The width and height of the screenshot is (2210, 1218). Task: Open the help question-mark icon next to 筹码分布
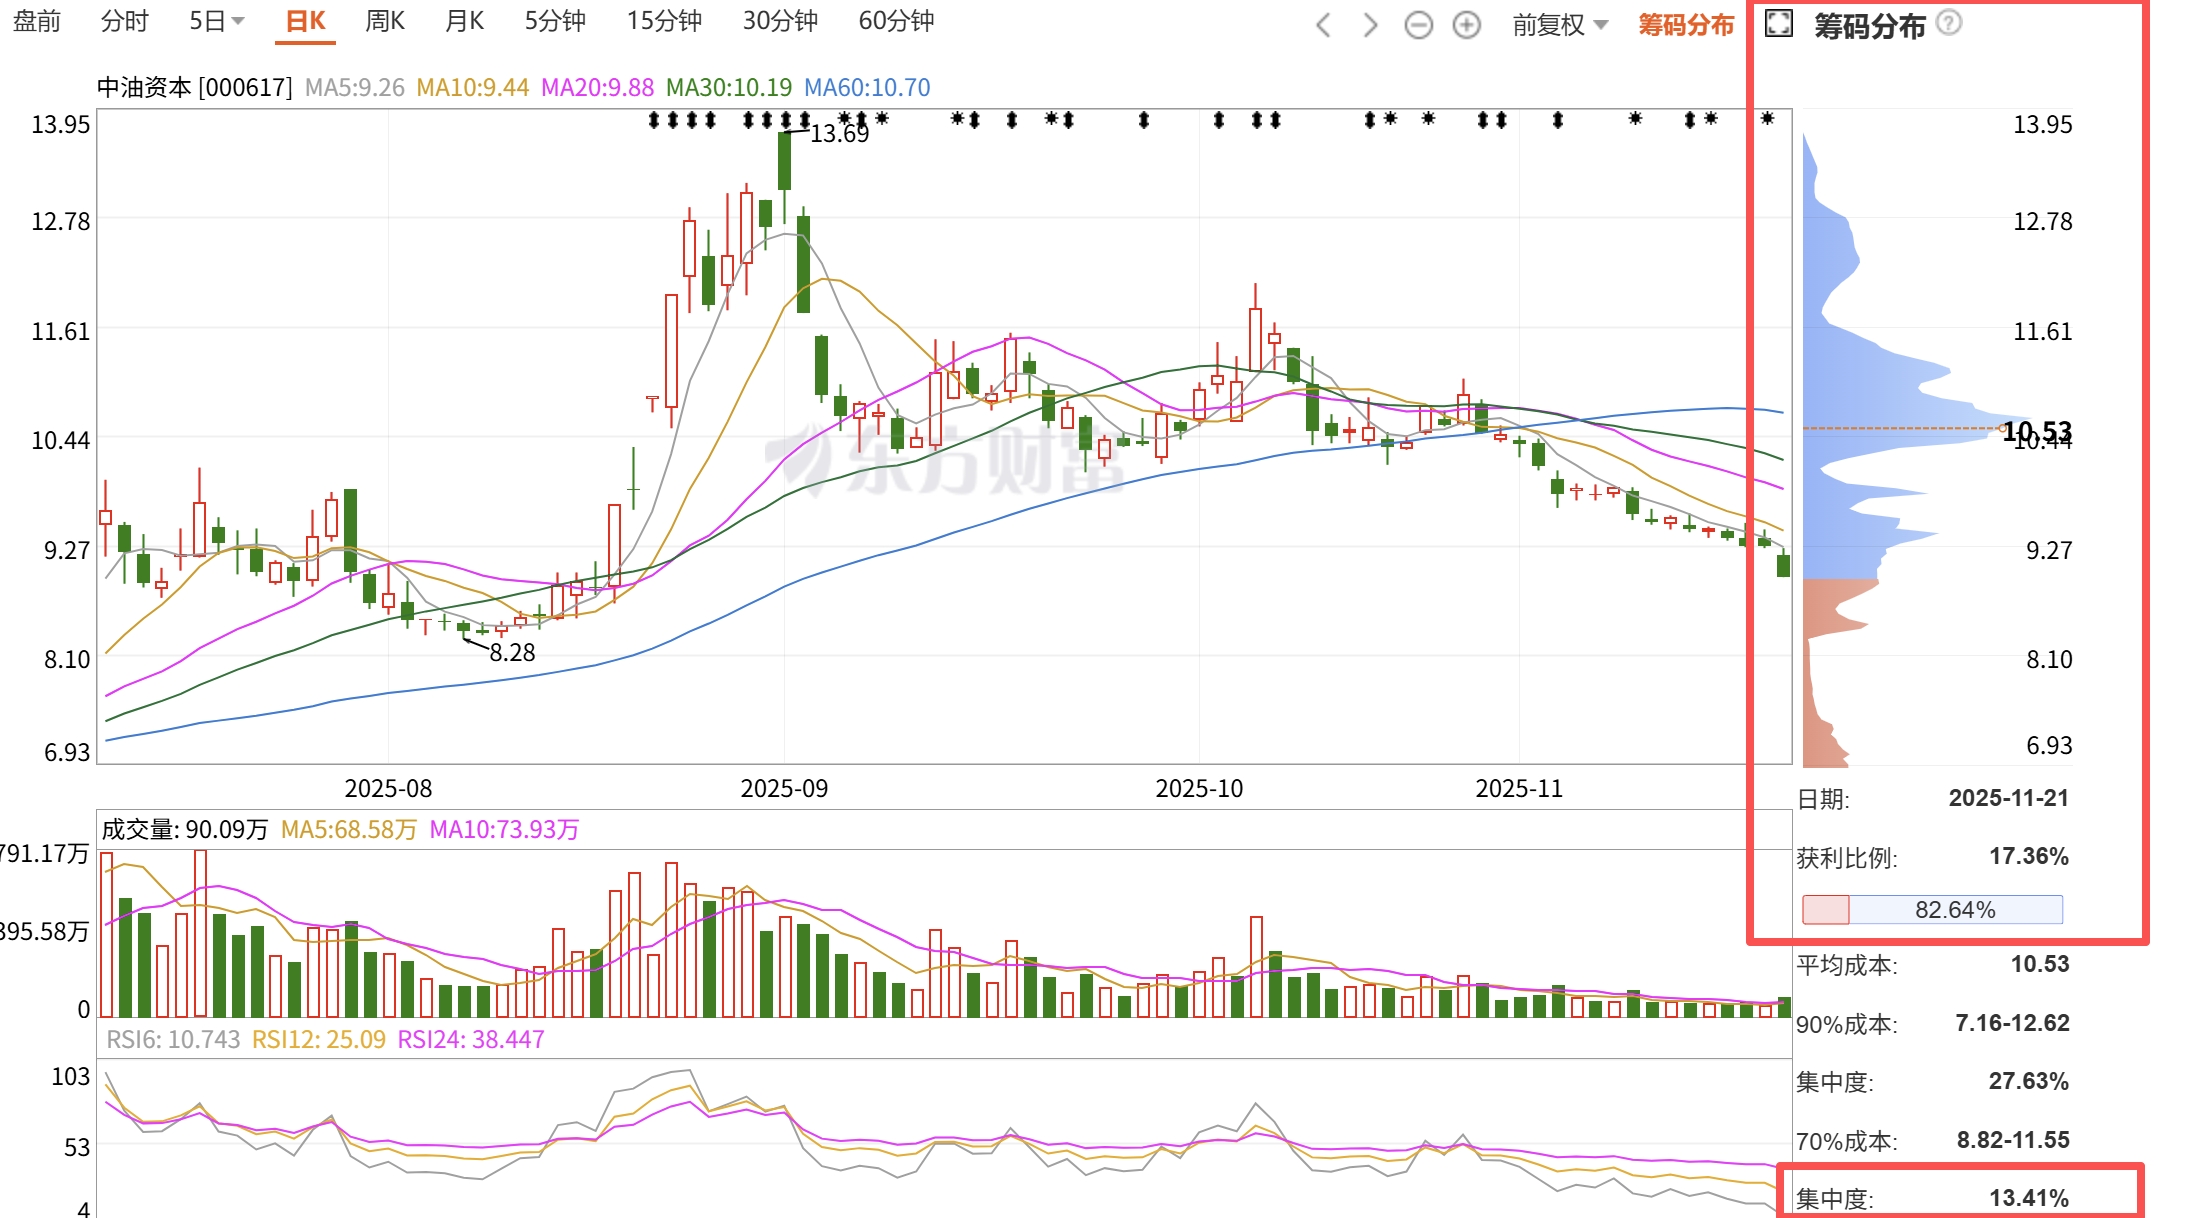point(1949,22)
